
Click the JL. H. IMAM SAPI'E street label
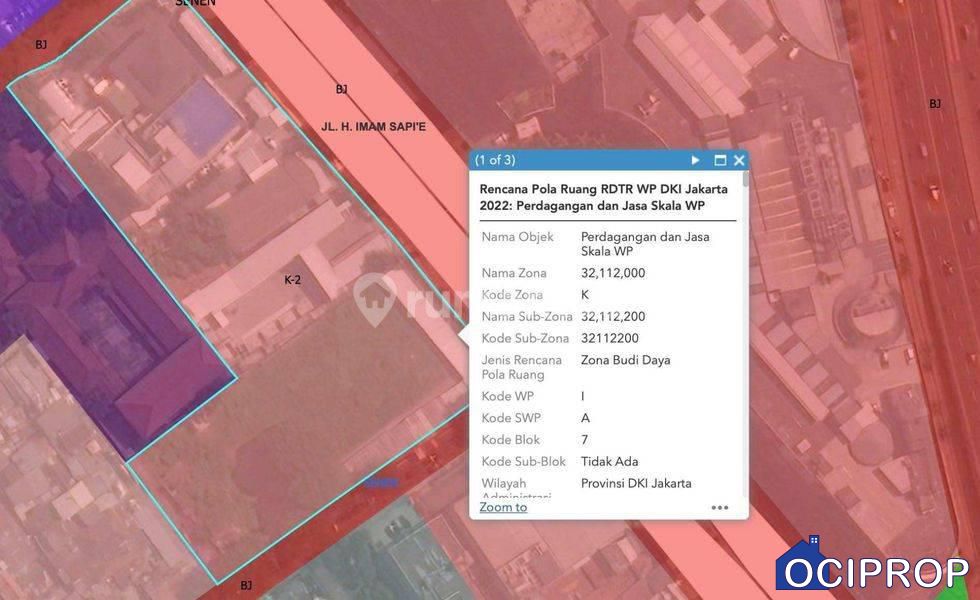point(373,127)
